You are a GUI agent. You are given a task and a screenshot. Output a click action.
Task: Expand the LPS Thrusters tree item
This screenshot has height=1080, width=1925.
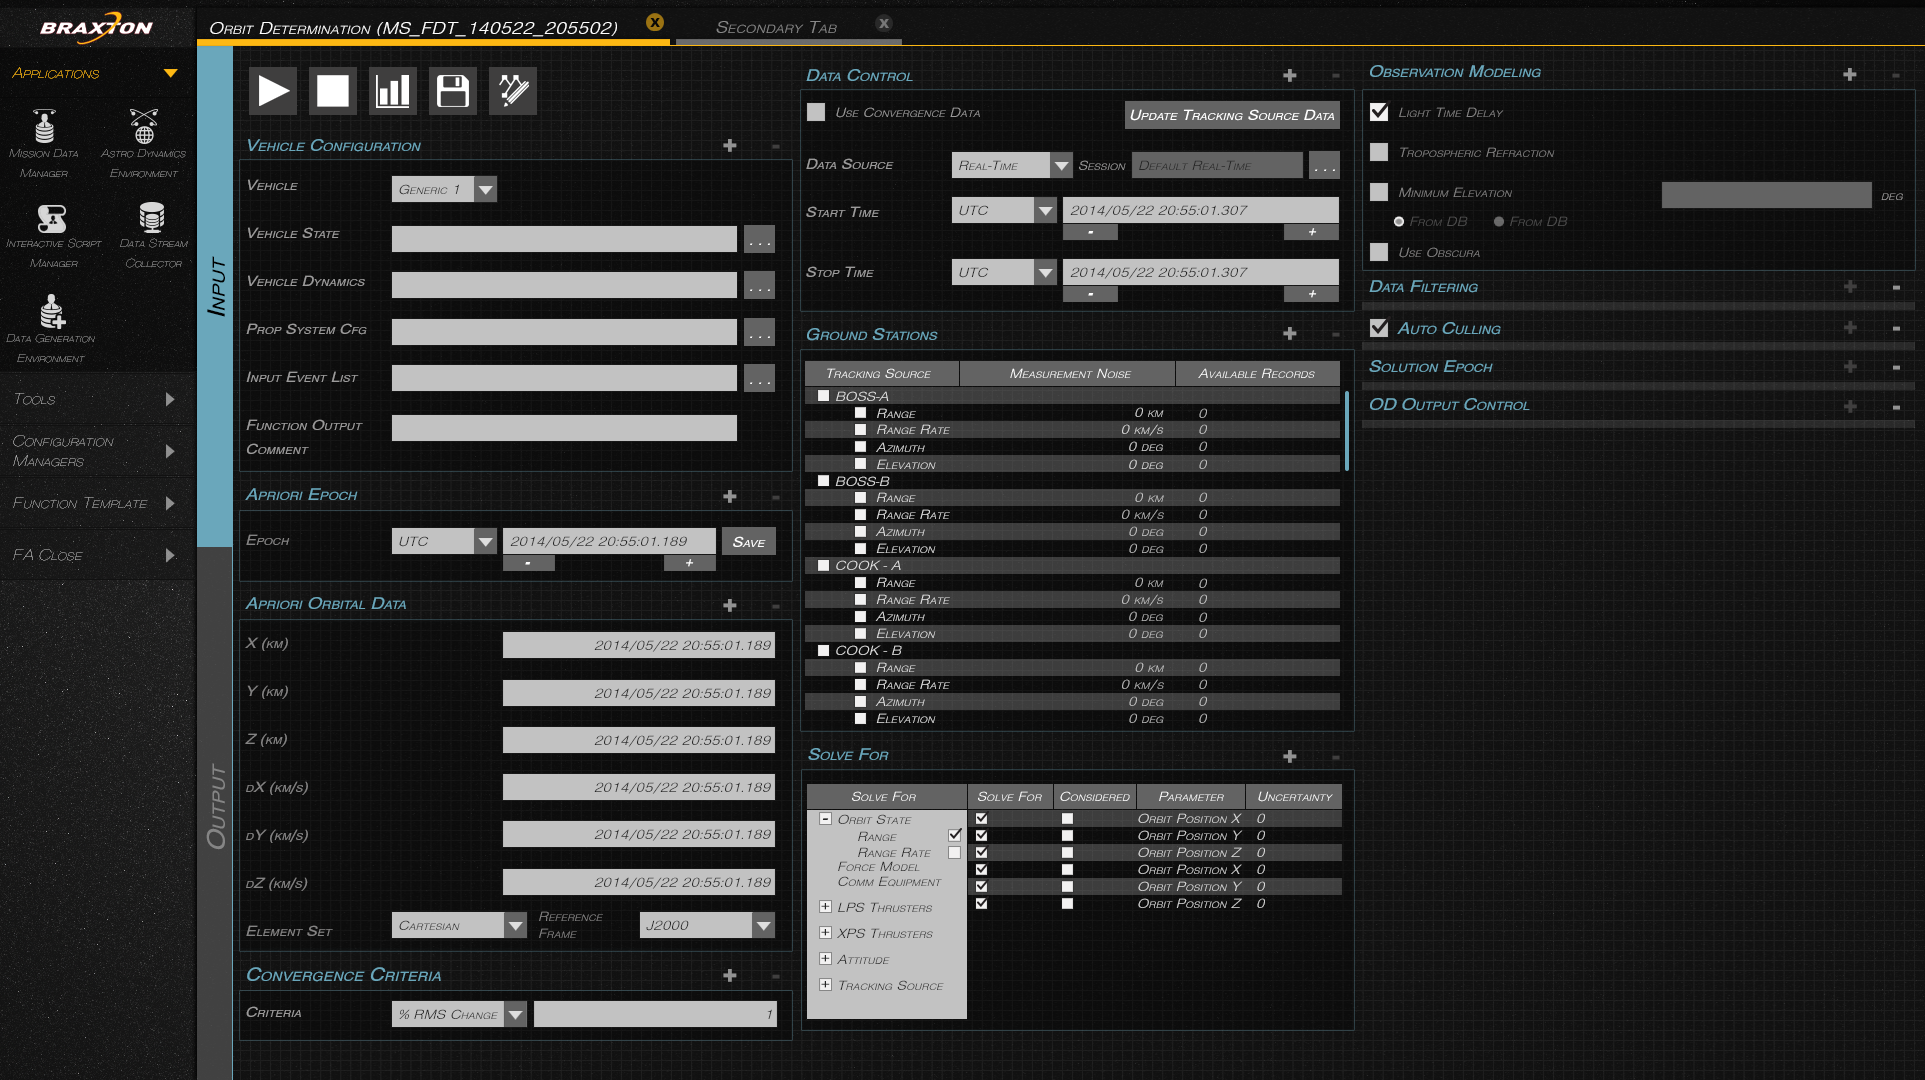pyautogui.click(x=826, y=906)
